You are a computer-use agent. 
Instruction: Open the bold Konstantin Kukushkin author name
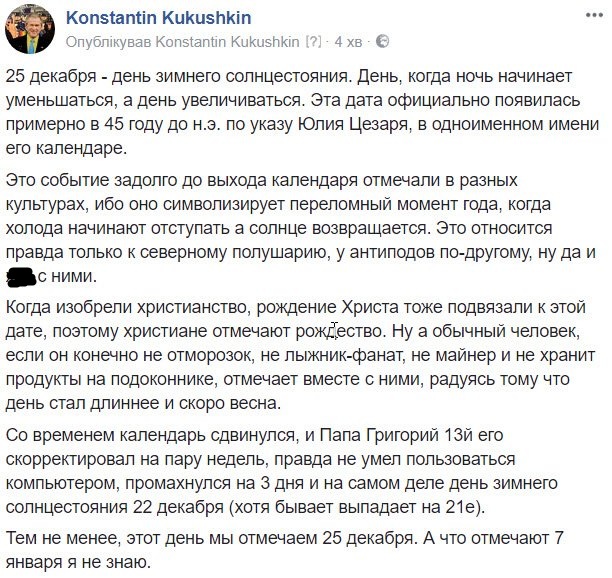(x=158, y=18)
